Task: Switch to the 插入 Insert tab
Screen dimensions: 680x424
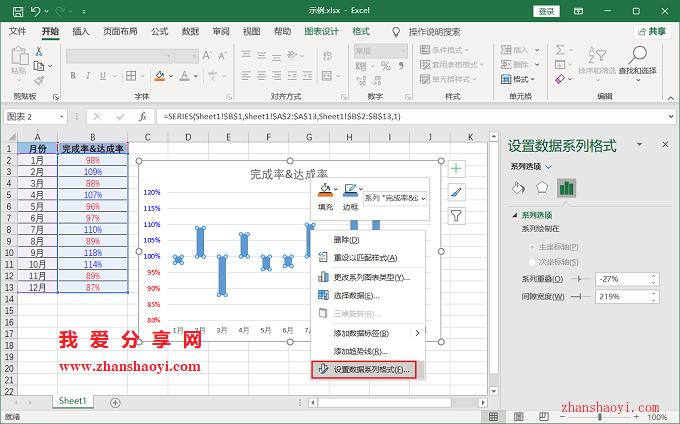Action: (81, 32)
